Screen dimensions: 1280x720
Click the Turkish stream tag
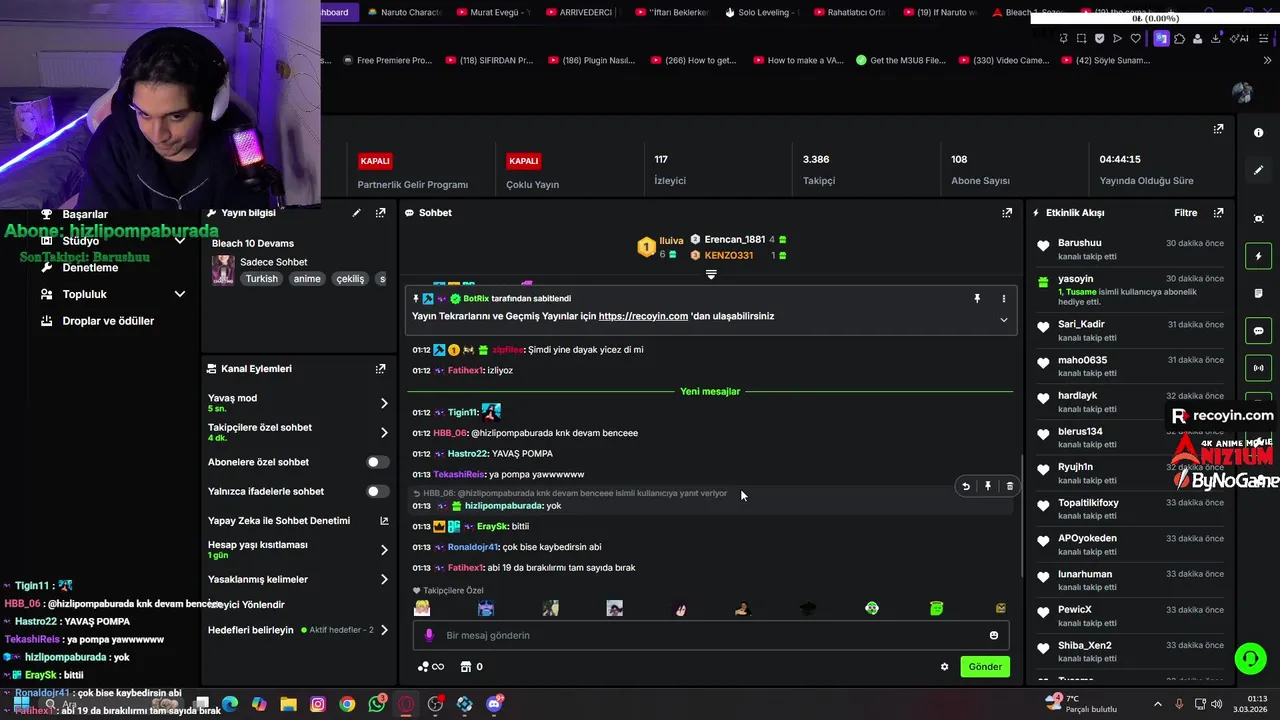pyautogui.click(x=262, y=279)
